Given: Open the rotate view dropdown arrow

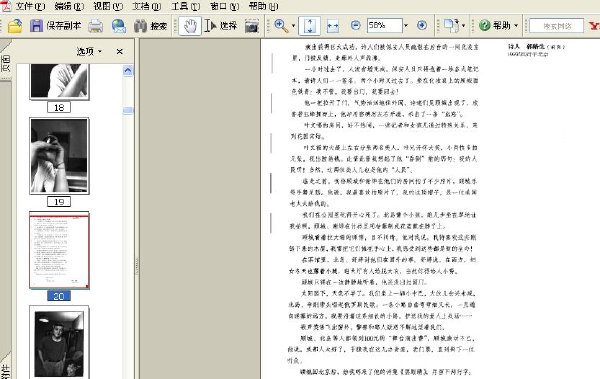Looking at the screenshot, I should (x=464, y=26).
